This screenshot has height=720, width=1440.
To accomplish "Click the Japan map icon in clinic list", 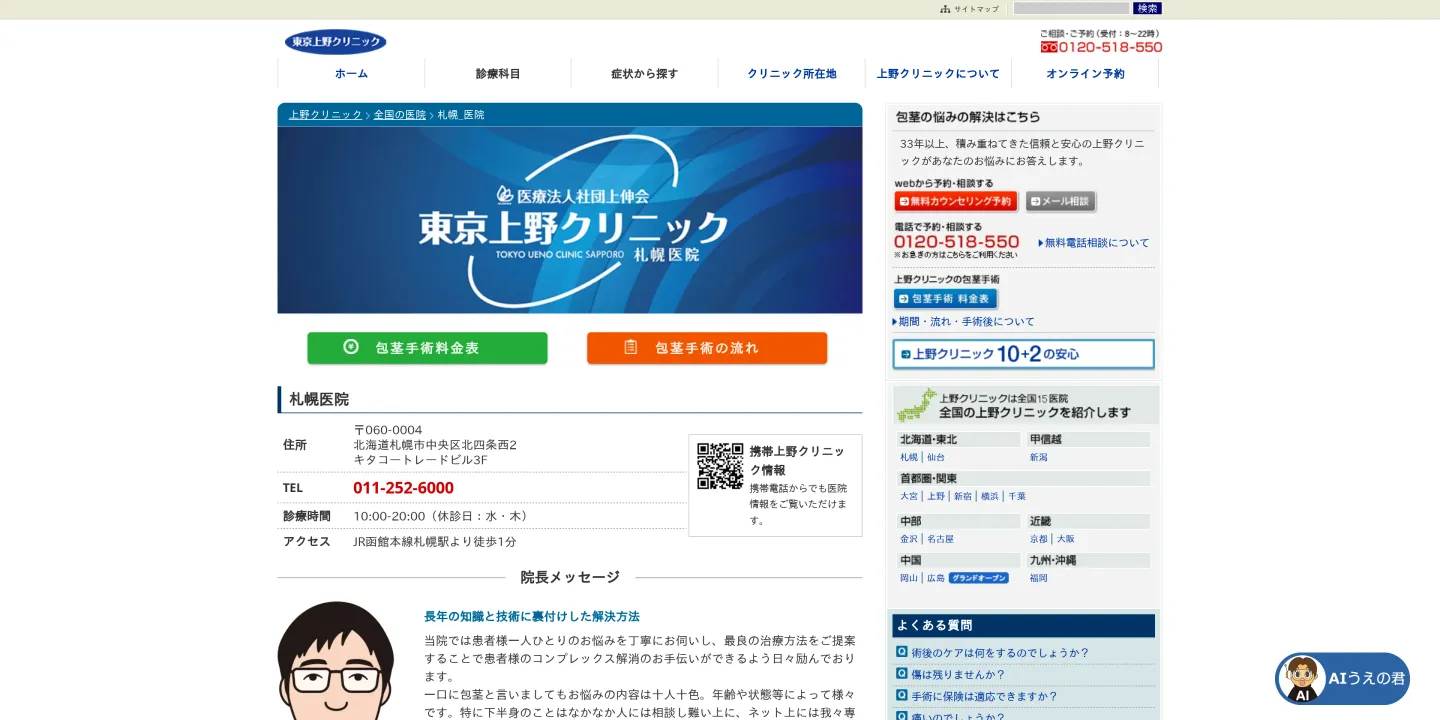I will [915, 404].
